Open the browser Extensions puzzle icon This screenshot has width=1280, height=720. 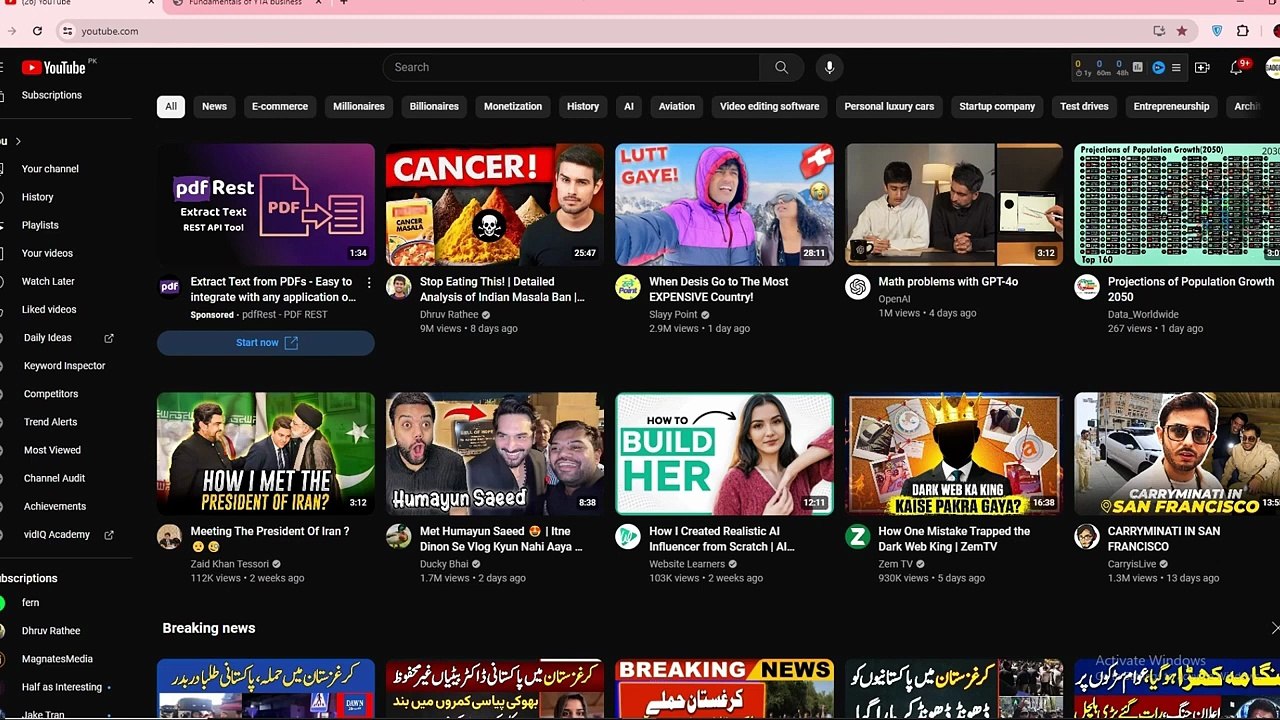1243,31
